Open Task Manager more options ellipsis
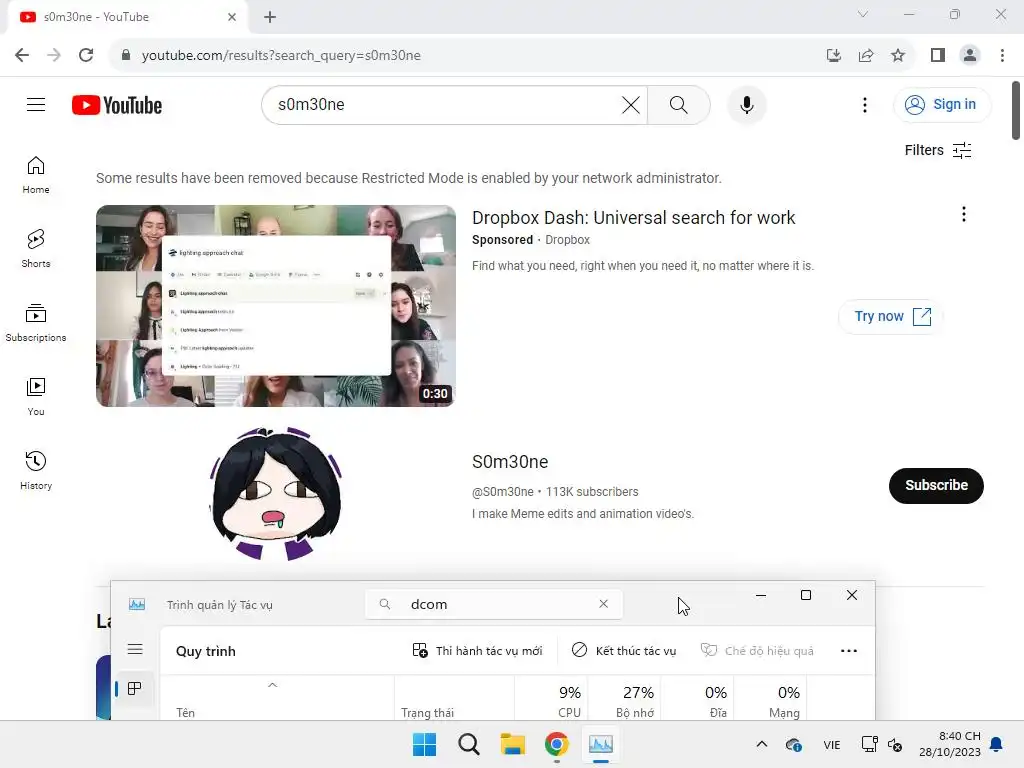 pyautogui.click(x=848, y=650)
